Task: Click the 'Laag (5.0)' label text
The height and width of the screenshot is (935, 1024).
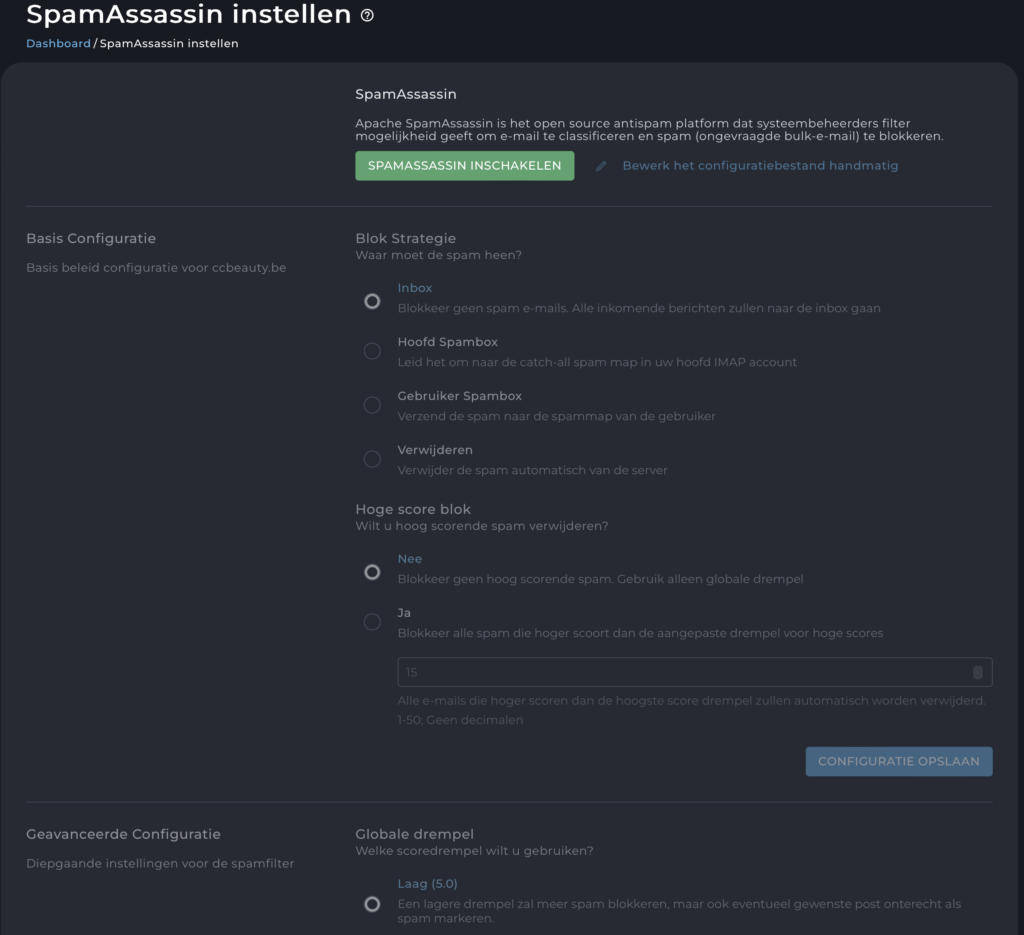Action: (427, 884)
